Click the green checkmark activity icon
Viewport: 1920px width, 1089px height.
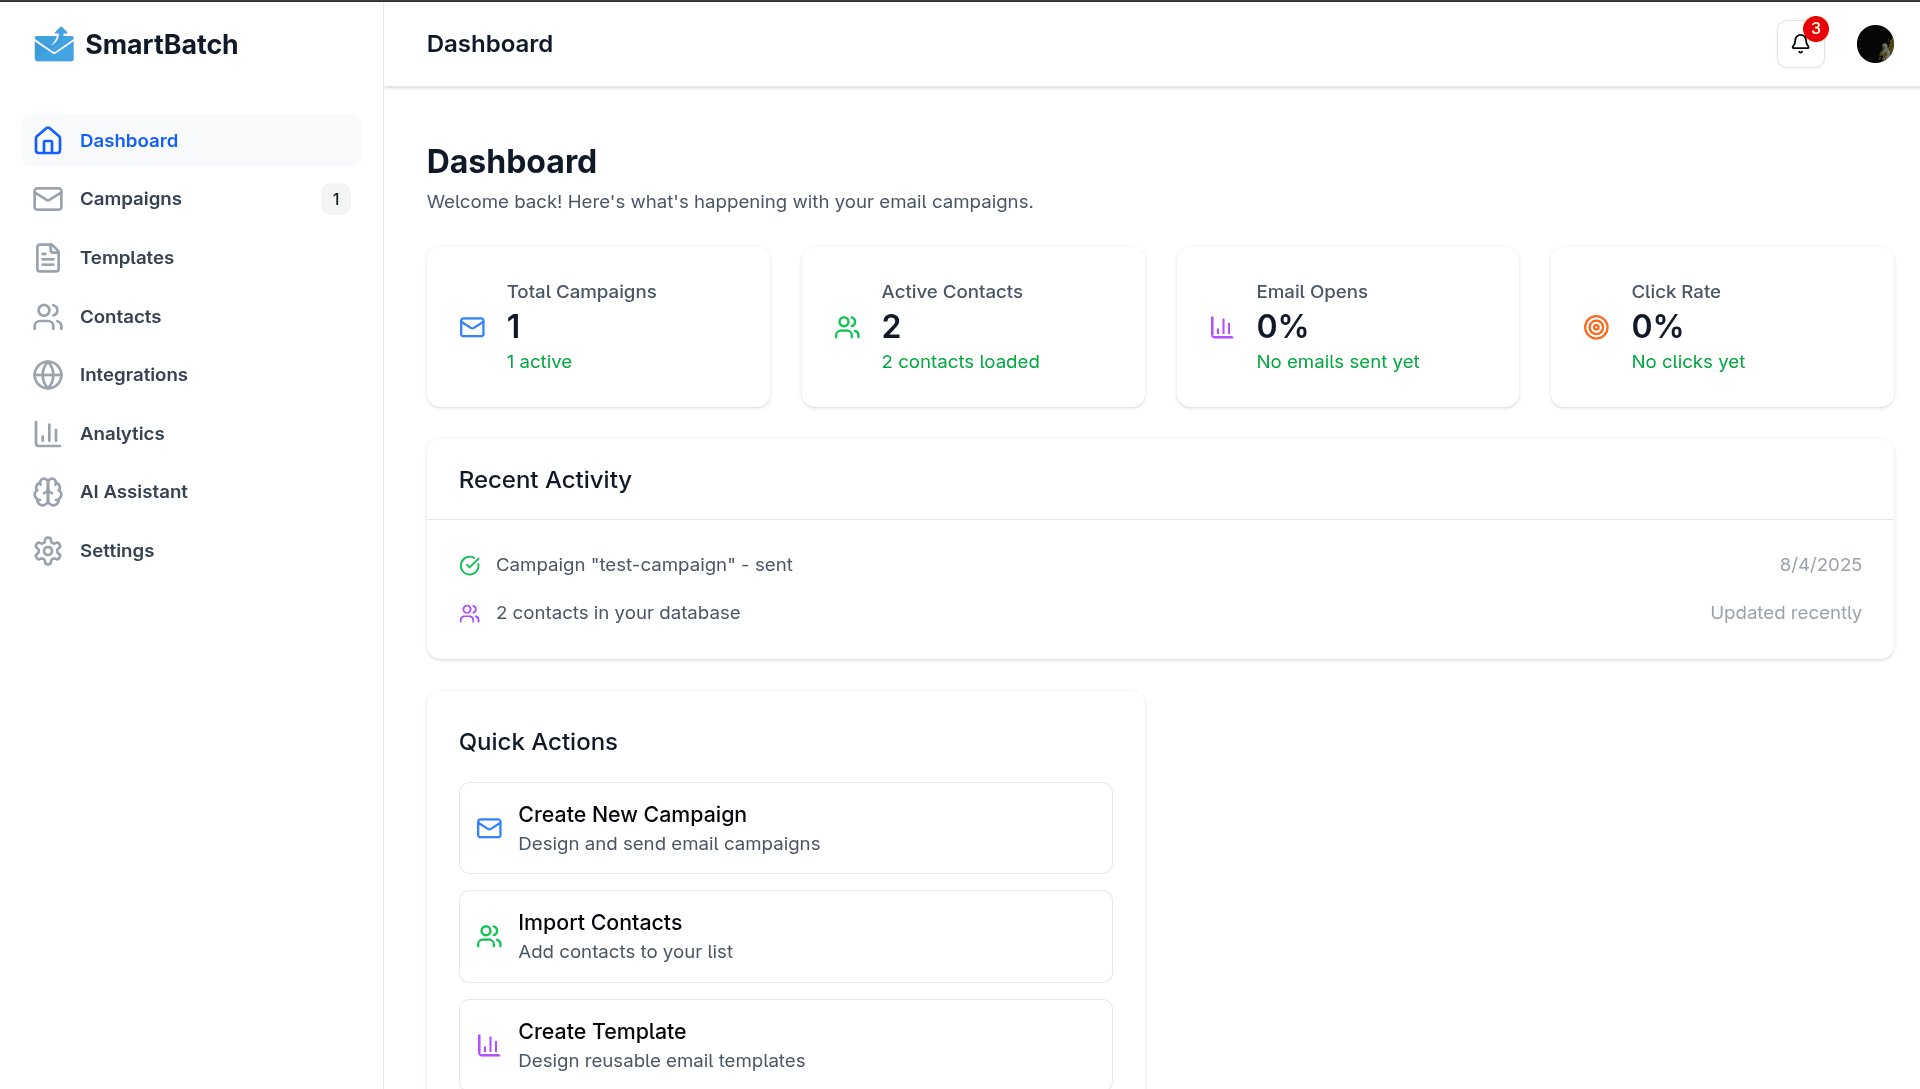tap(470, 565)
